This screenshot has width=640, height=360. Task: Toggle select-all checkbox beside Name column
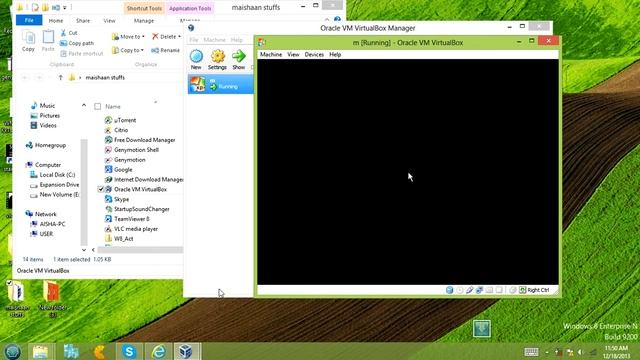[98, 107]
